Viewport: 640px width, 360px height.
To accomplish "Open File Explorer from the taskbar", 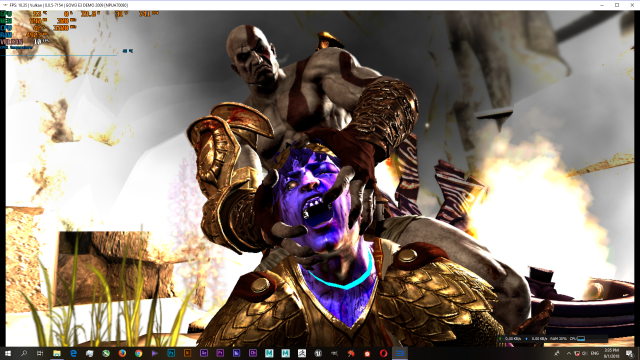I will [57, 353].
